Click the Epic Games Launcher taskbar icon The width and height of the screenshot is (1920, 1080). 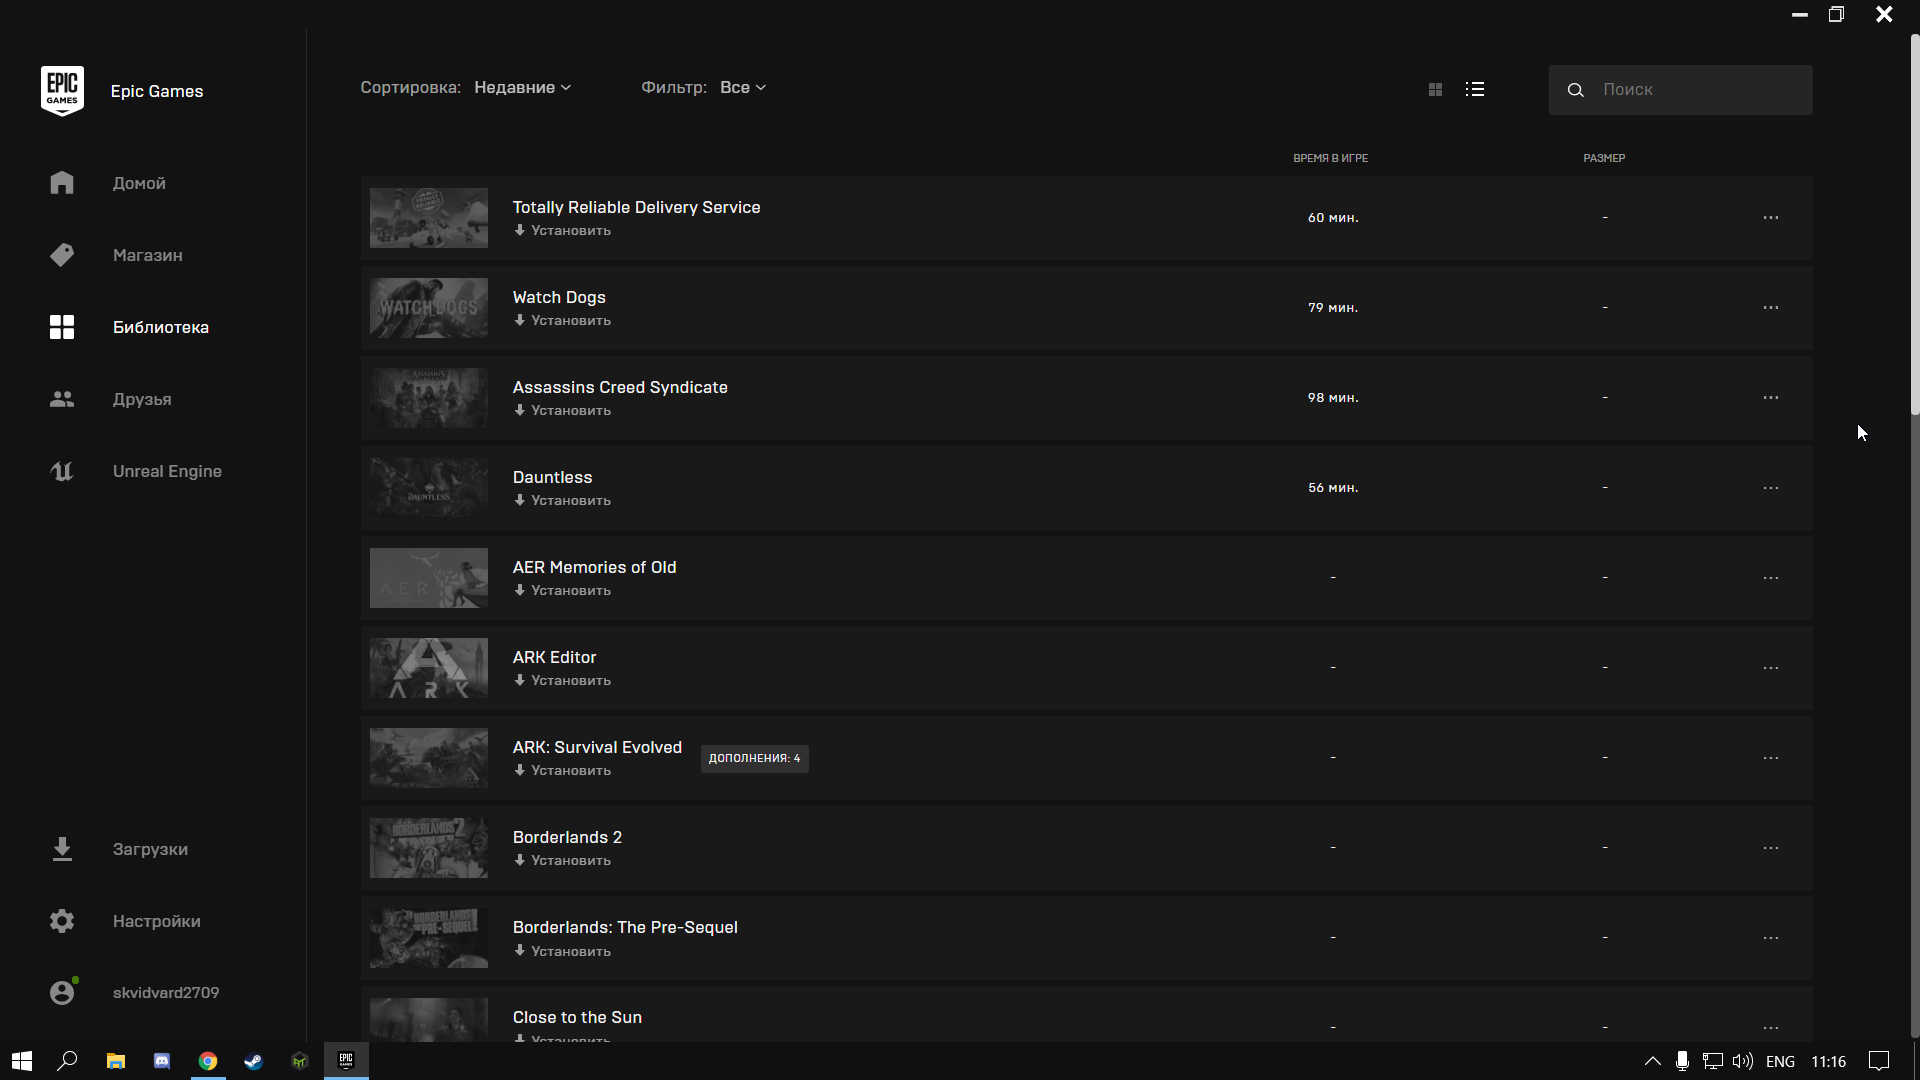346,1061
